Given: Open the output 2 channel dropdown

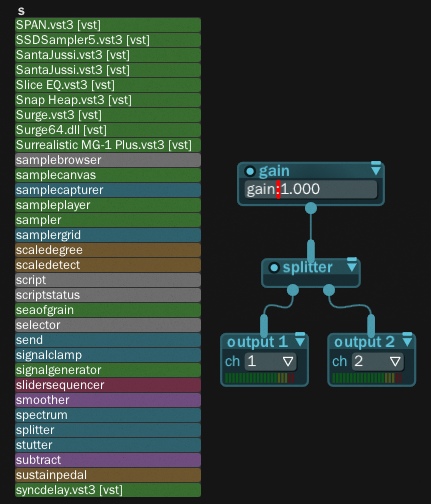Looking at the screenshot, I should pos(378,362).
